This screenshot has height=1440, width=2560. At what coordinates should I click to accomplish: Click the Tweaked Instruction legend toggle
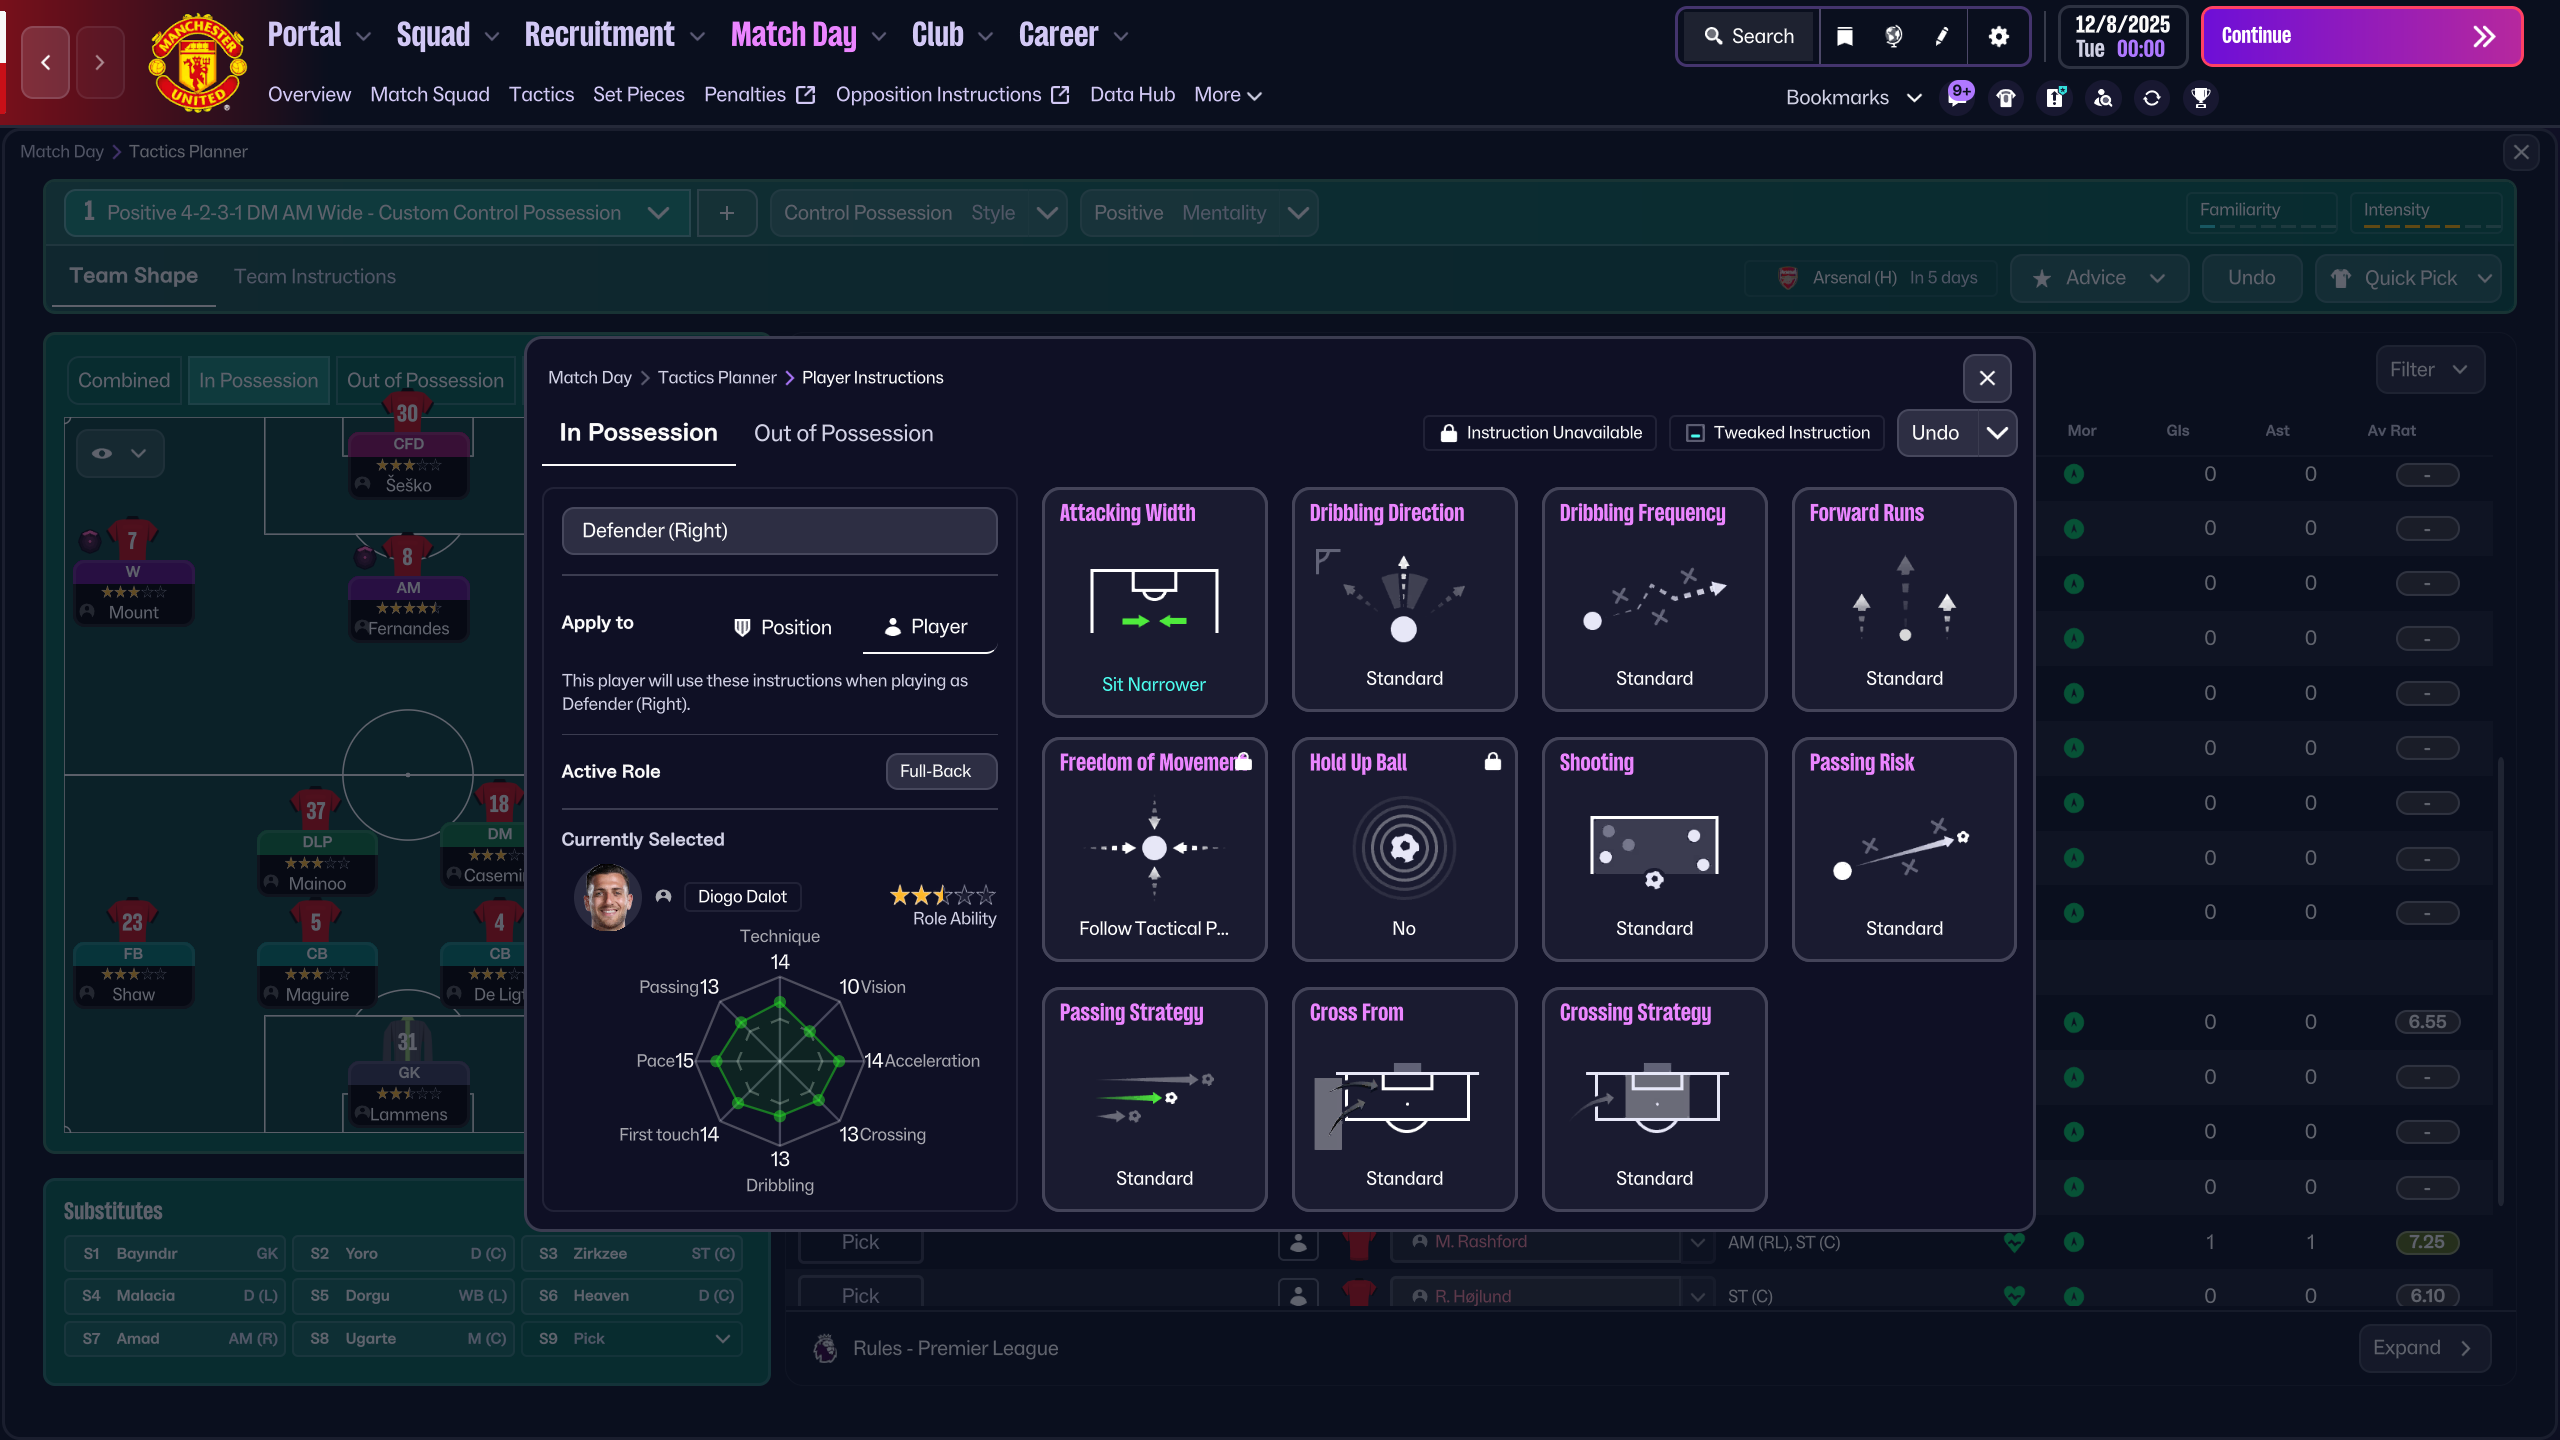pos(1777,433)
